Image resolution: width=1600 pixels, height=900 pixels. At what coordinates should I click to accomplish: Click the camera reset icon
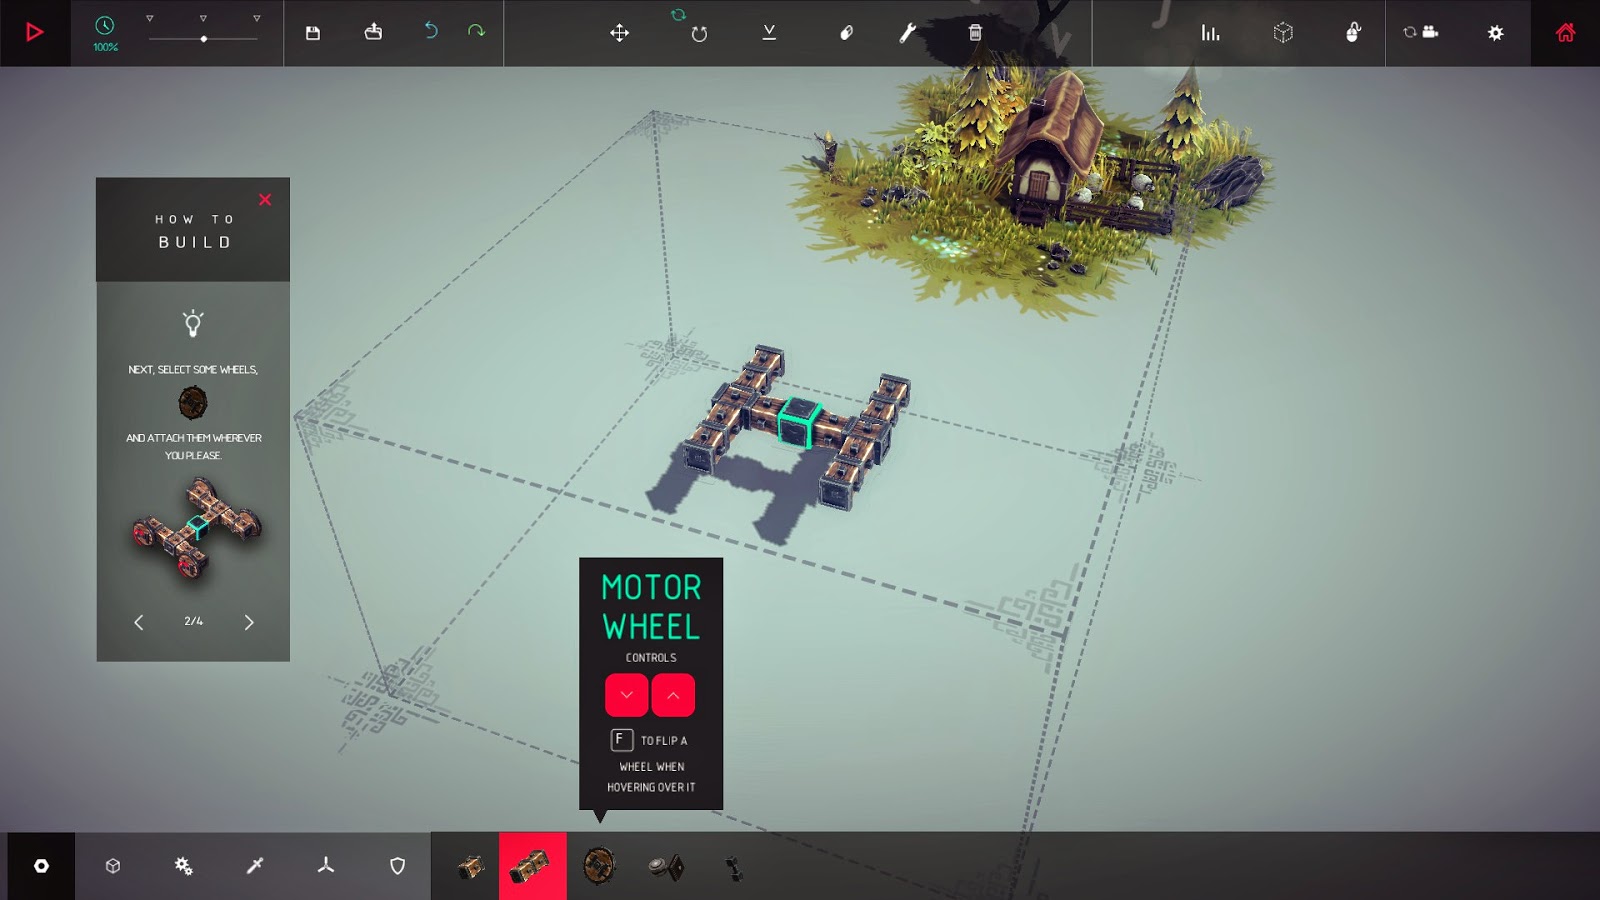point(1420,32)
